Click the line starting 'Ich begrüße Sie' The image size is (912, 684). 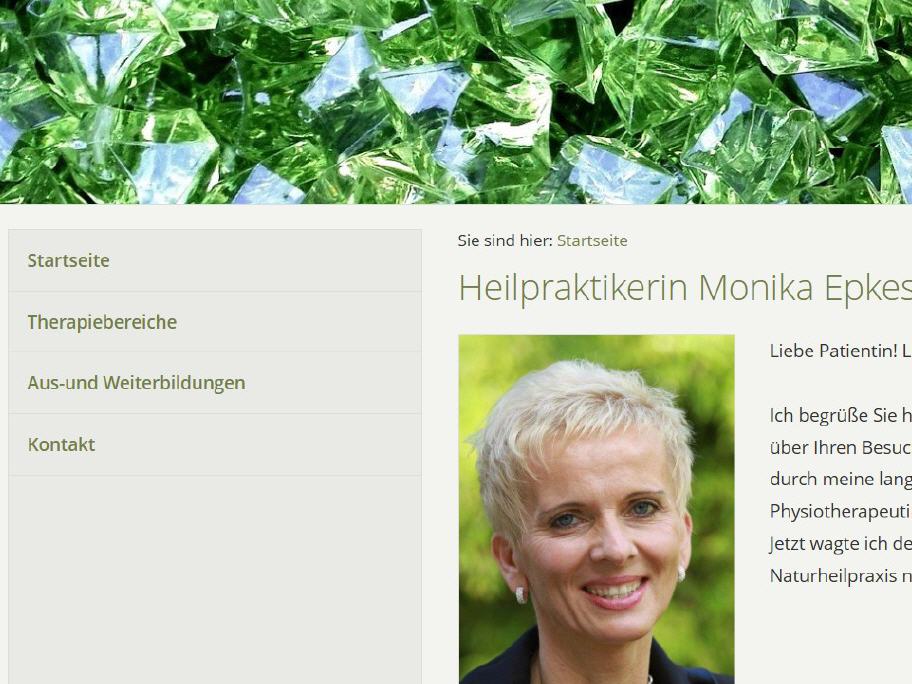click(840, 415)
